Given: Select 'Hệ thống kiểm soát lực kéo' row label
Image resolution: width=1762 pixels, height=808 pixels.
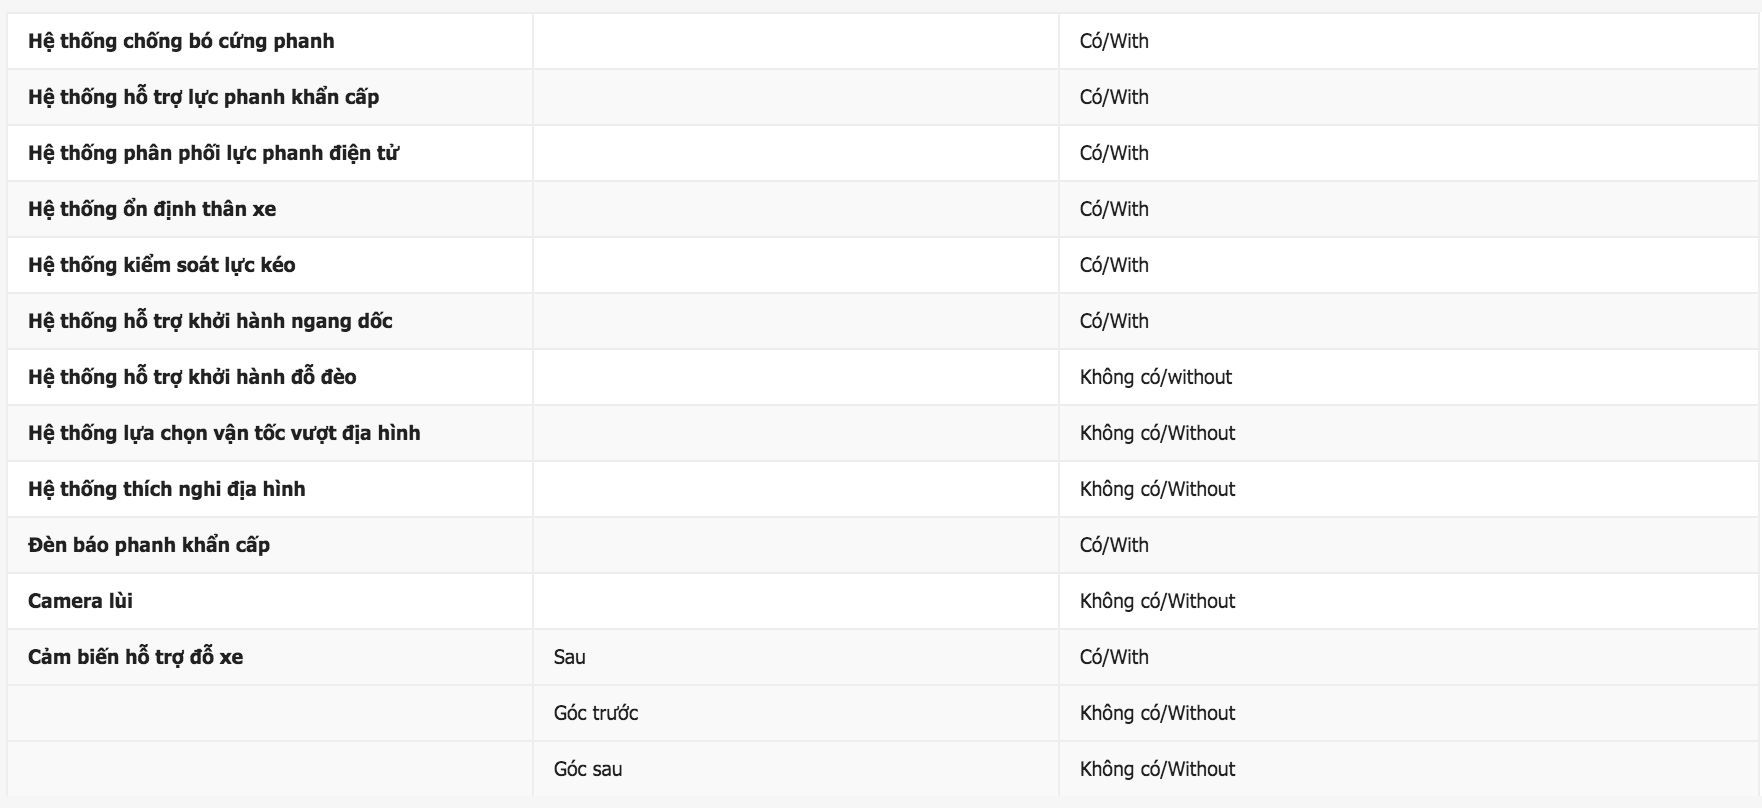Looking at the screenshot, I should (162, 265).
